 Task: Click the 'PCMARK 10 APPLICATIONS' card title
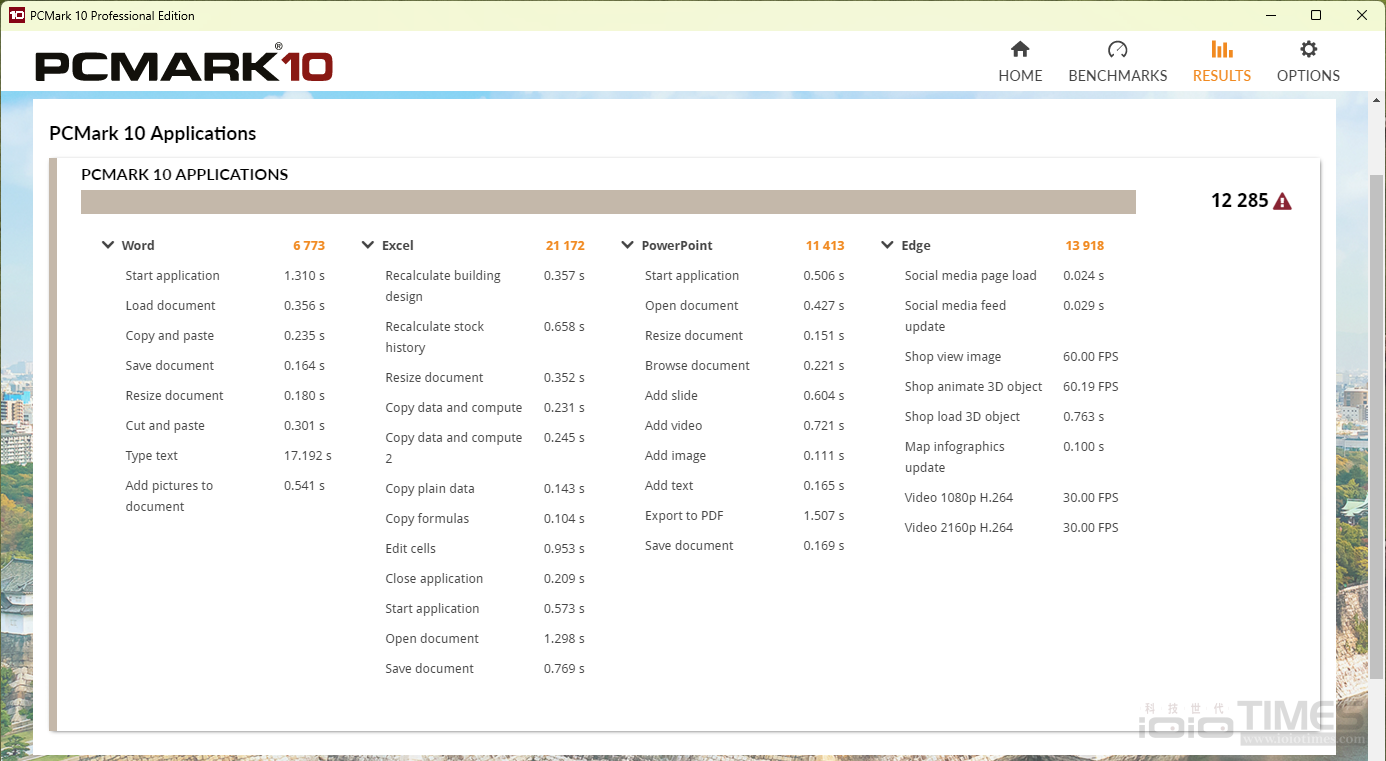click(x=185, y=174)
